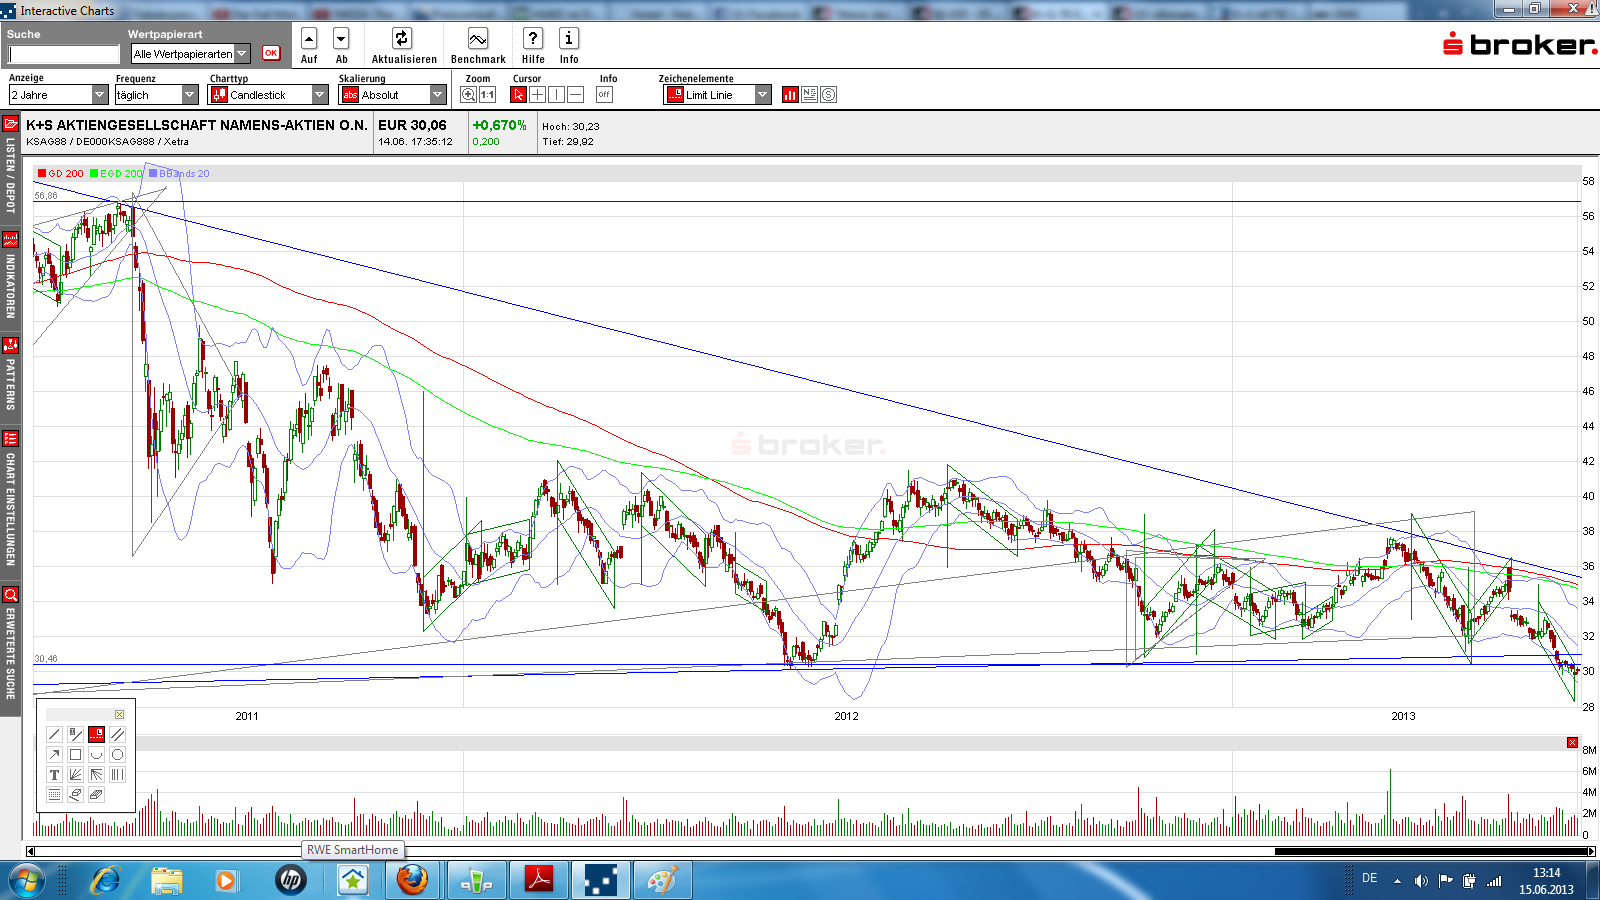Open the Hilfe help button
Viewport: 1600px width, 900px height.
533,39
